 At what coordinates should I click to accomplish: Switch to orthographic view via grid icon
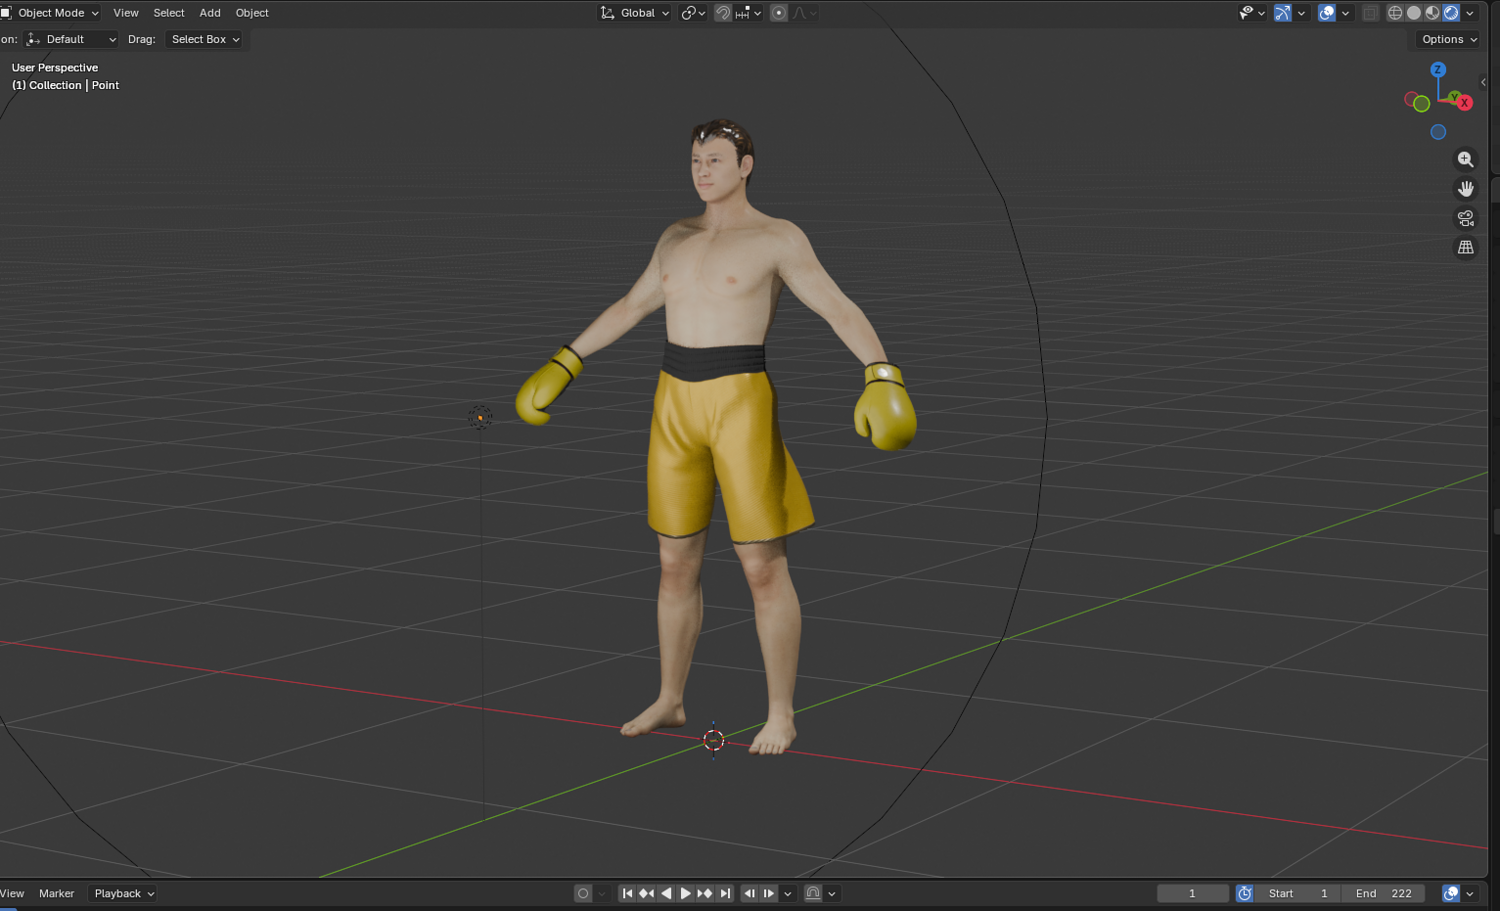(x=1465, y=247)
